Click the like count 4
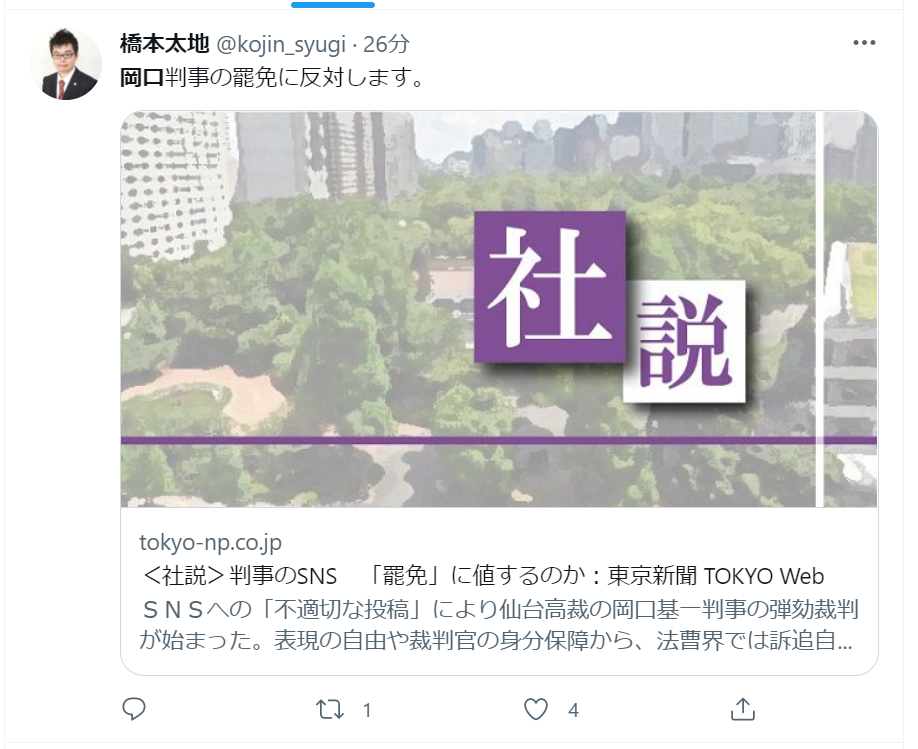Screen dimensions: 918x749 click(x=573, y=710)
